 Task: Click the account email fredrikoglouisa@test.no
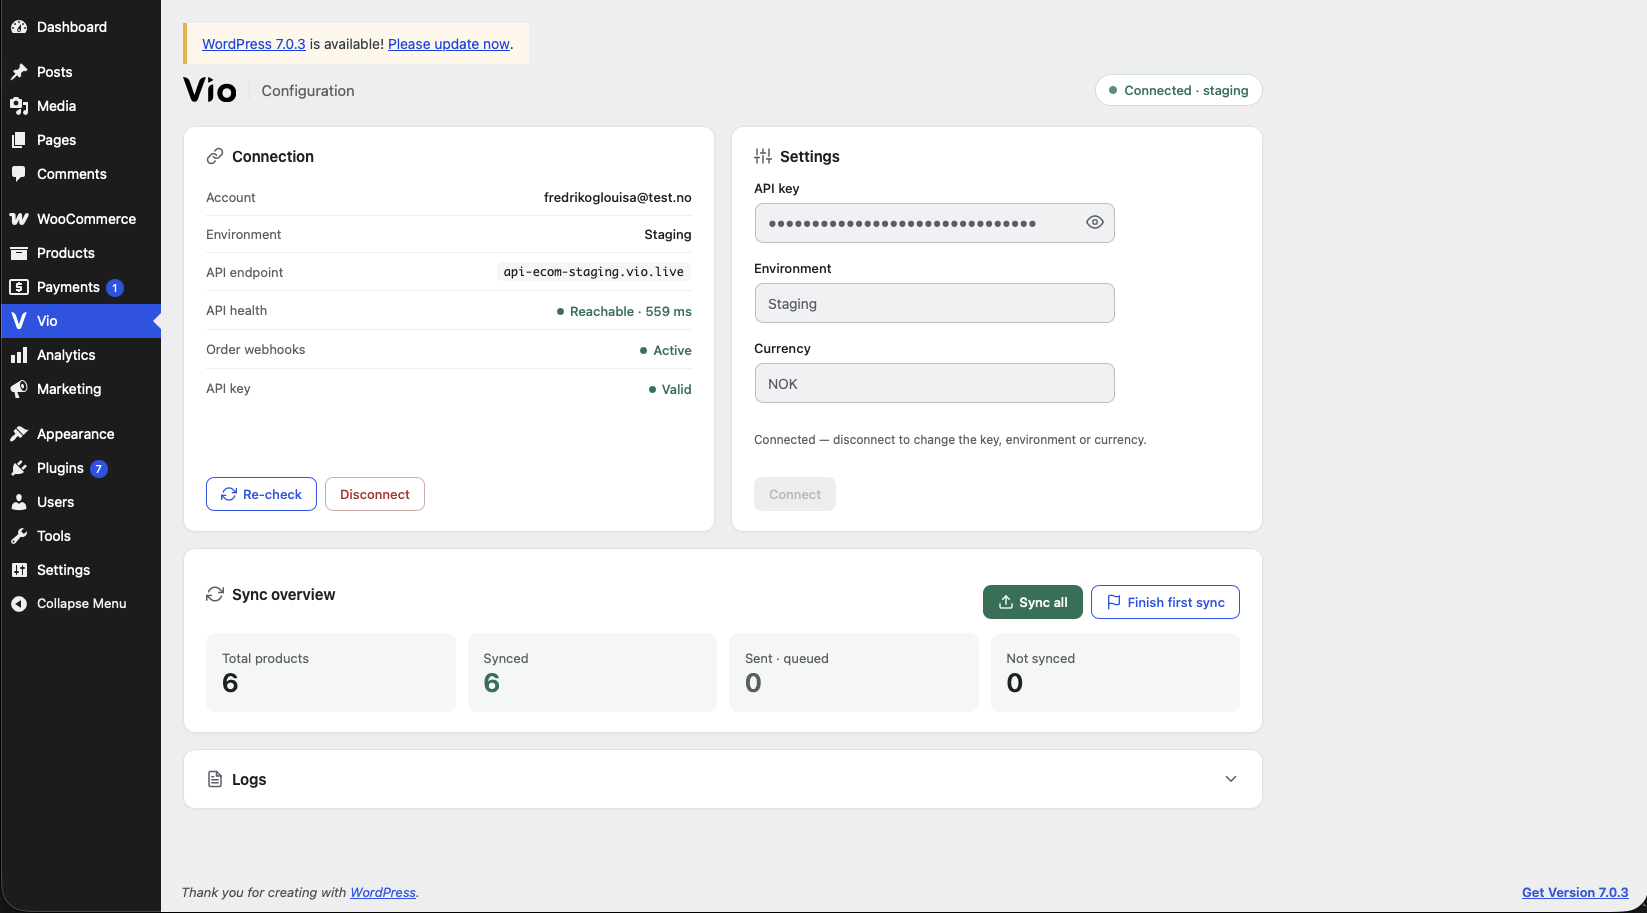coord(618,197)
